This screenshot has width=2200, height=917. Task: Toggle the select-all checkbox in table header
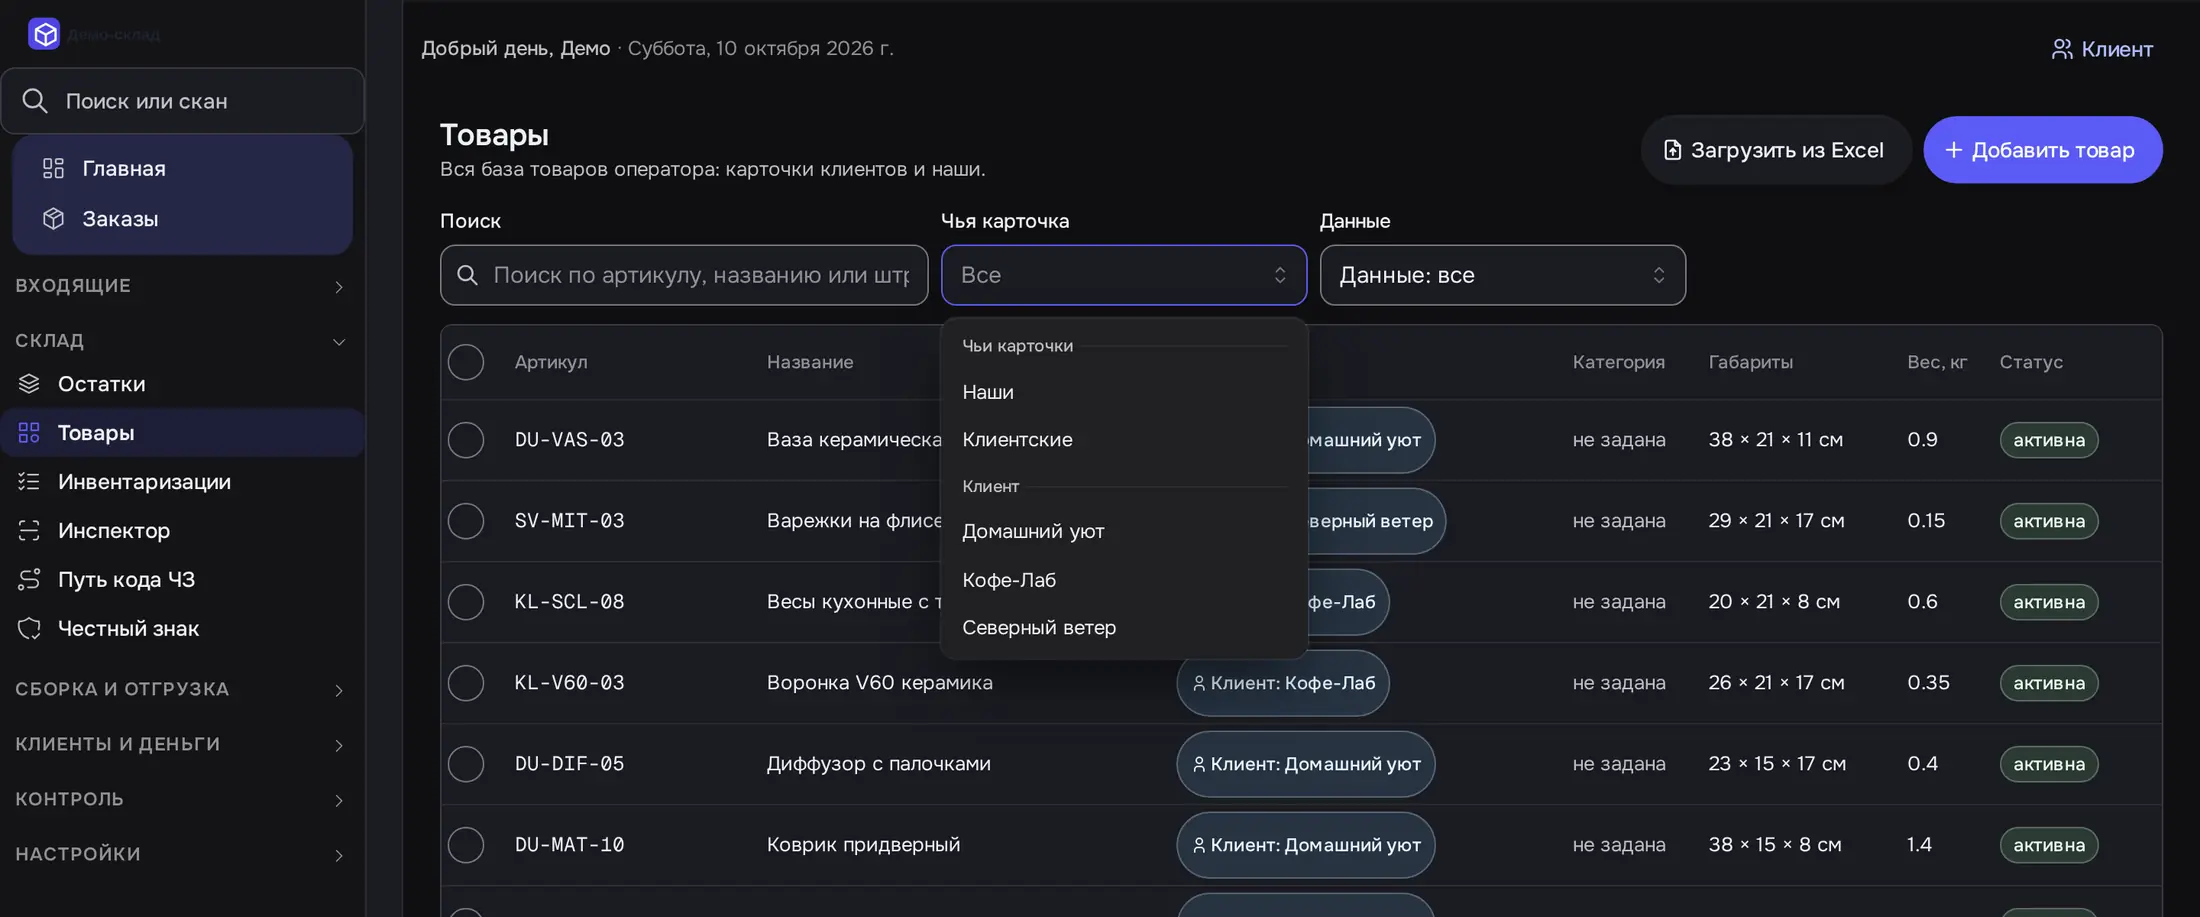(x=466, y=362)
